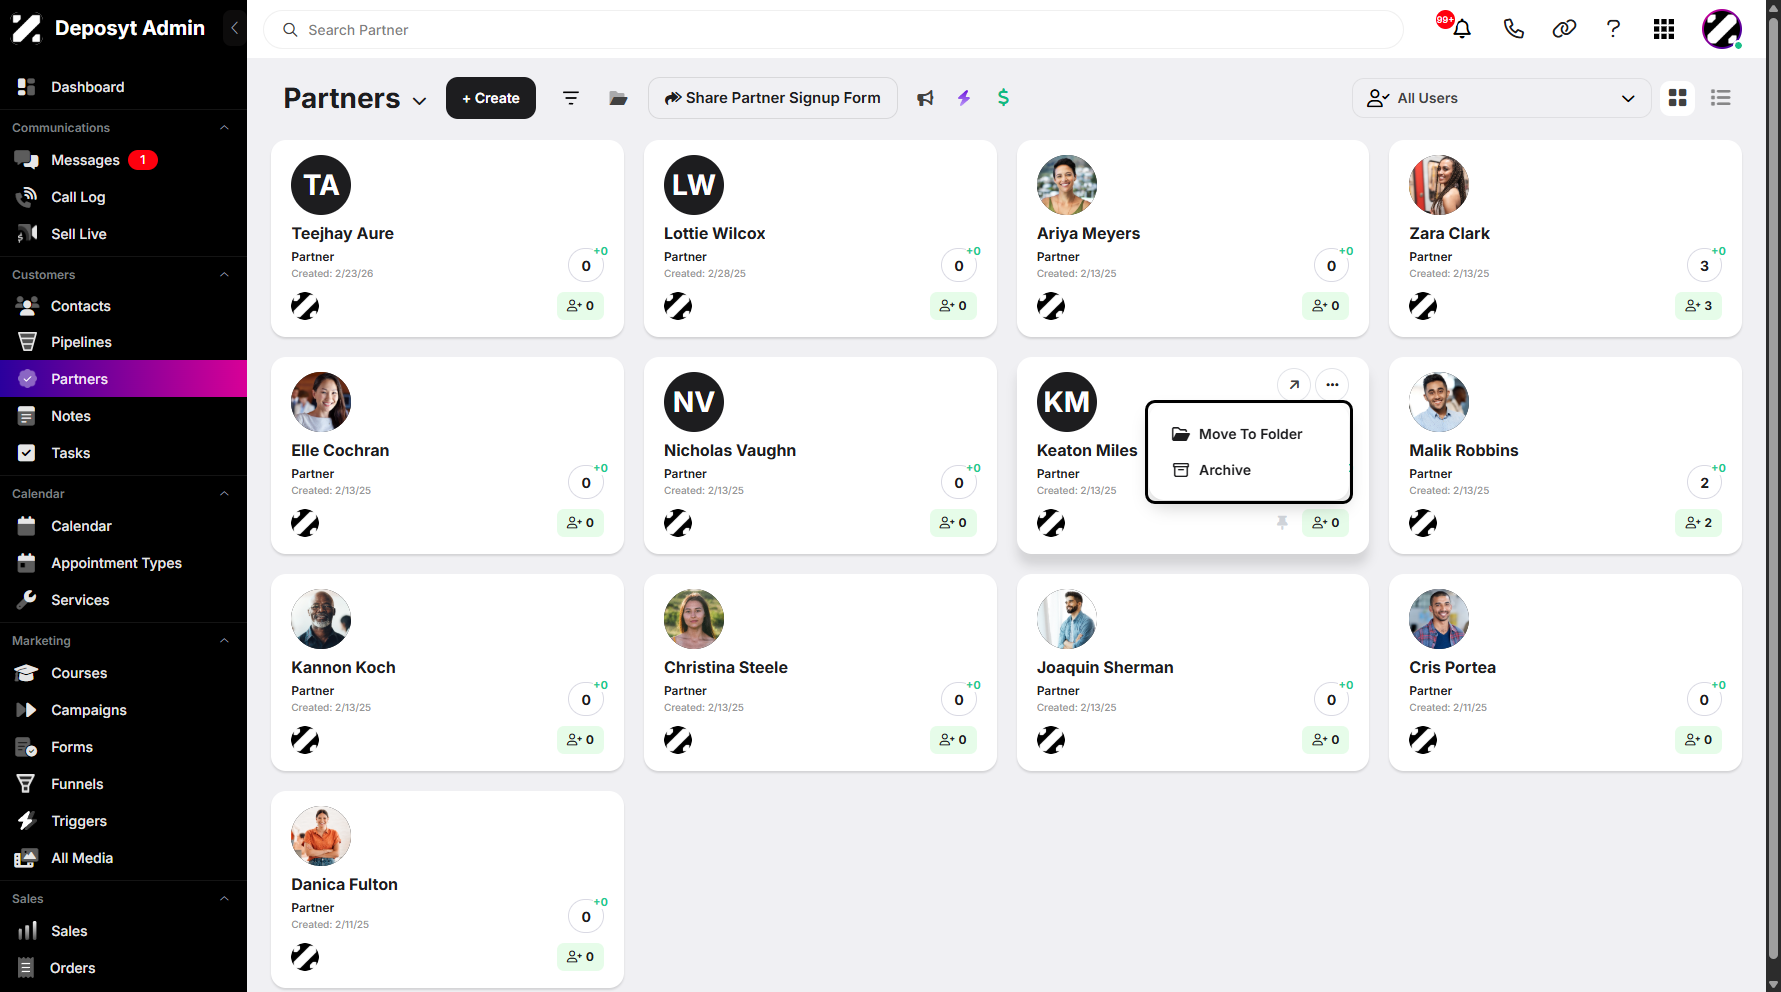The height and width of the screenshot is (992, 1781).
Task: Pin the Keaton Miles card
Action: [x=1282, y=522]
